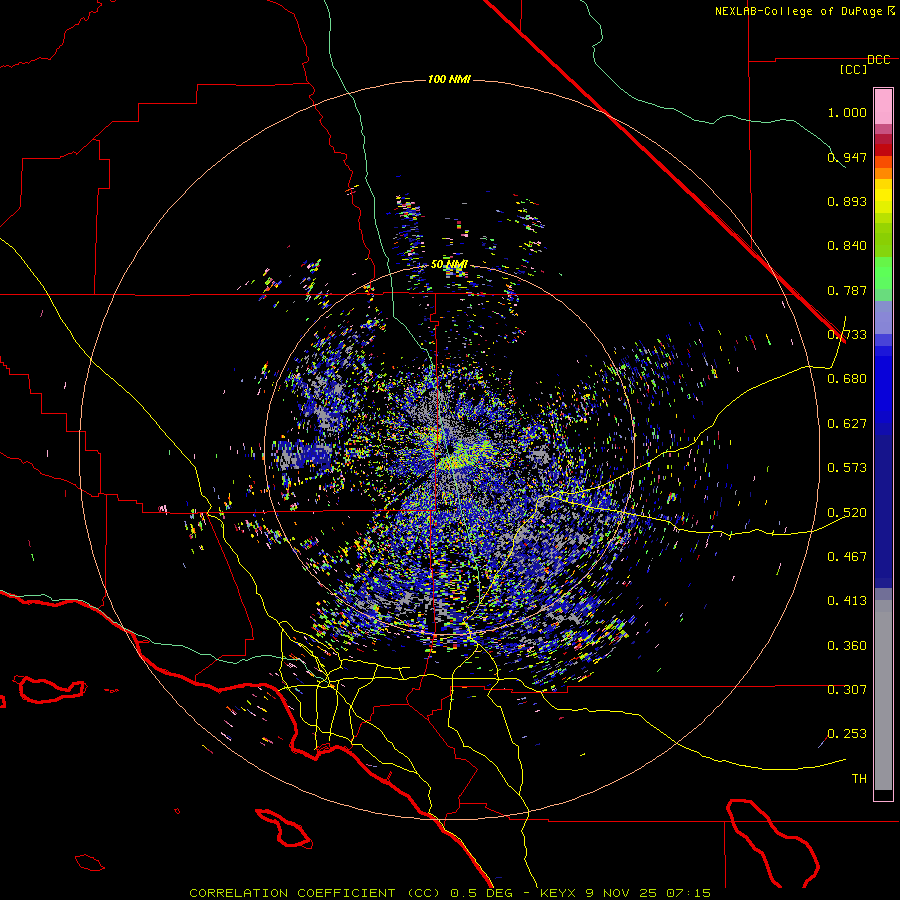
Task: Click the 0.893 color scale value
Action: (x=847, y=201)
